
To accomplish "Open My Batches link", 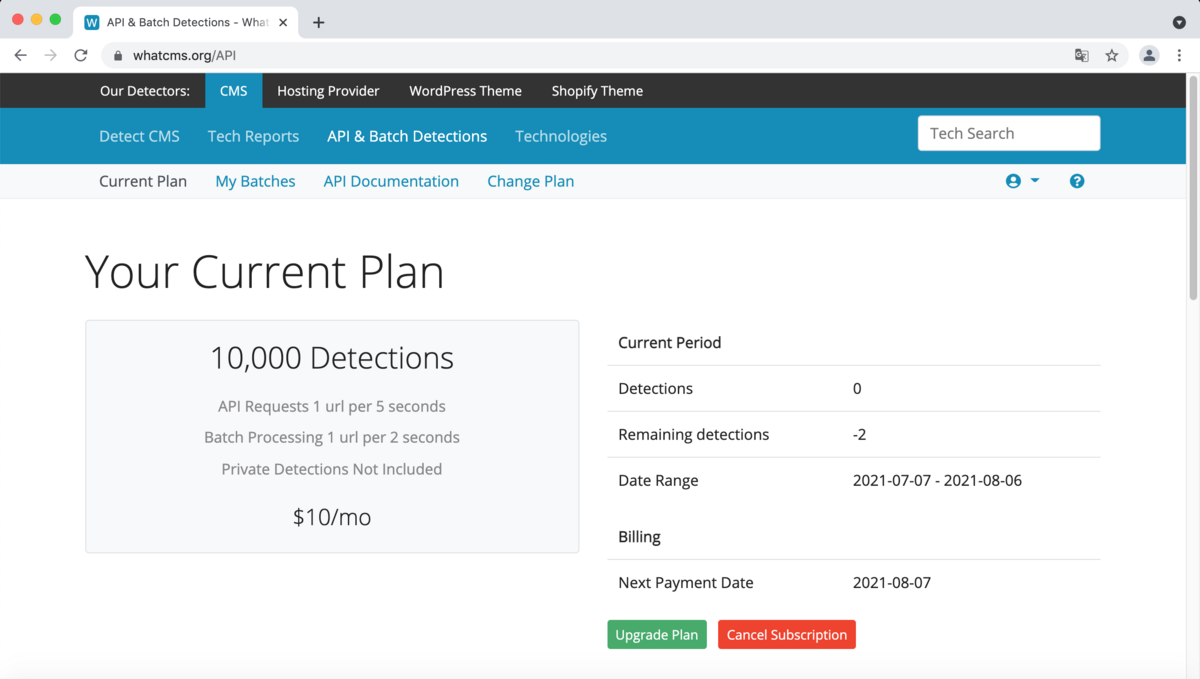I will [x=255, y=181].
